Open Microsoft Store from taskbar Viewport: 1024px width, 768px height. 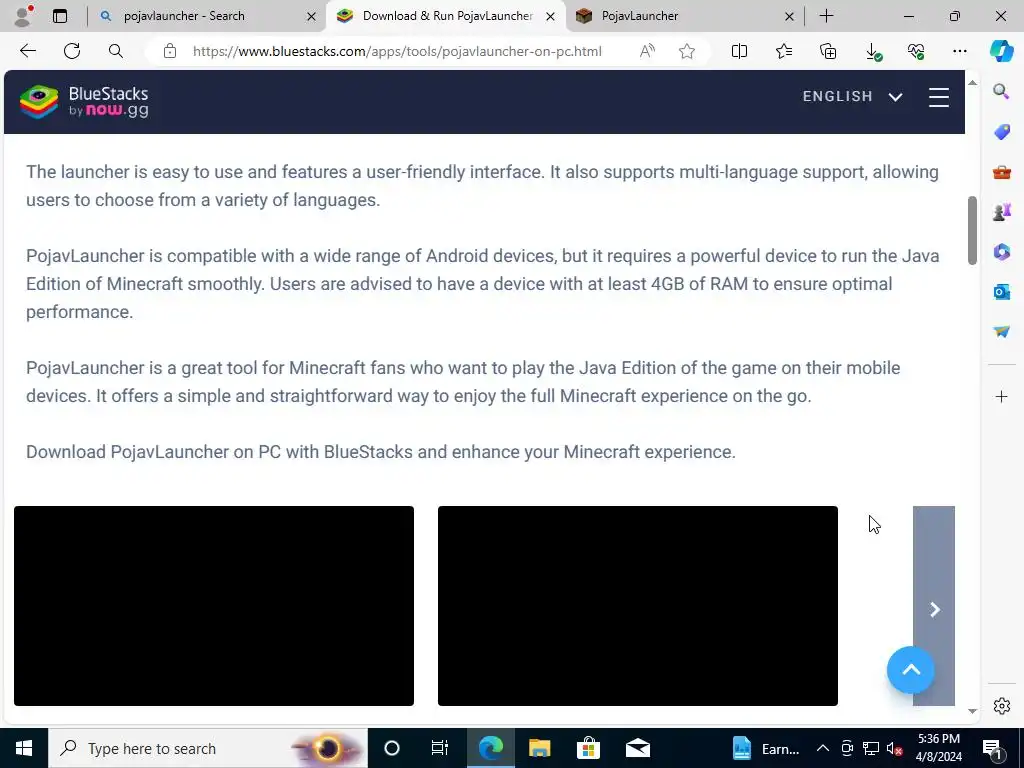pos(588,748)
